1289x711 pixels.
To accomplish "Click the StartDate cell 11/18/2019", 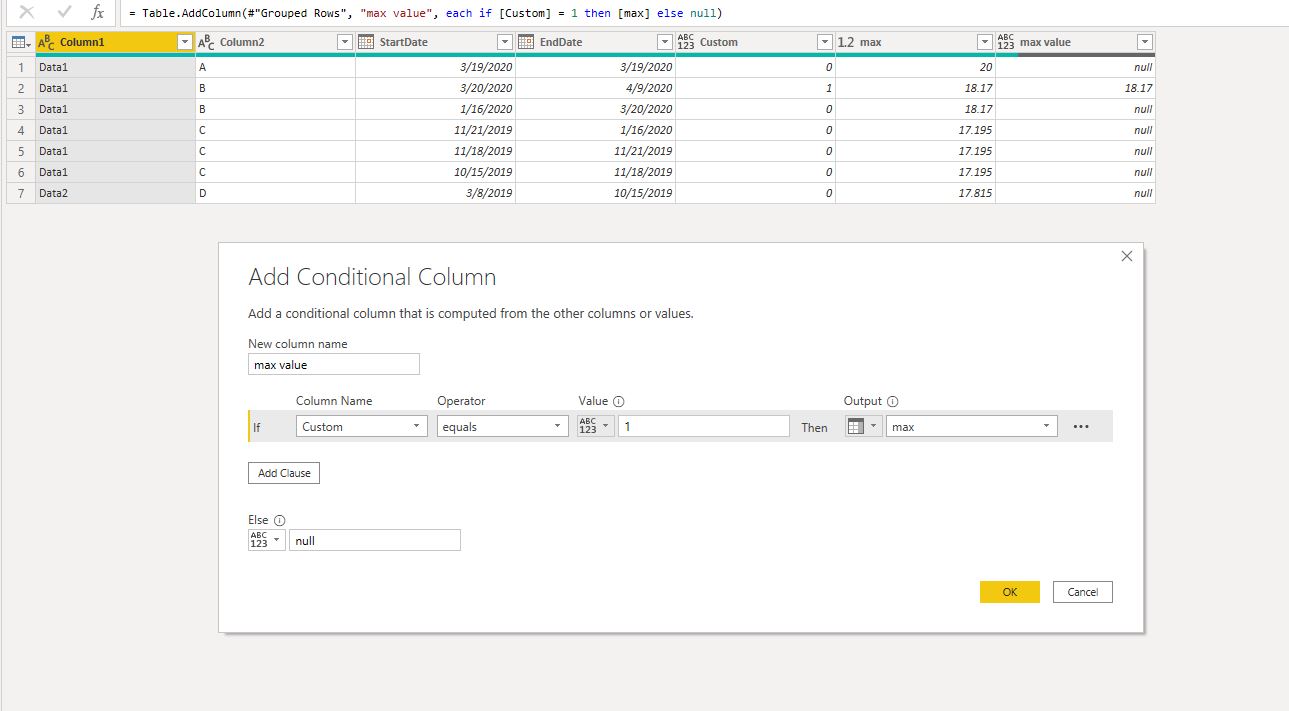I will click(x=435, y=151).
